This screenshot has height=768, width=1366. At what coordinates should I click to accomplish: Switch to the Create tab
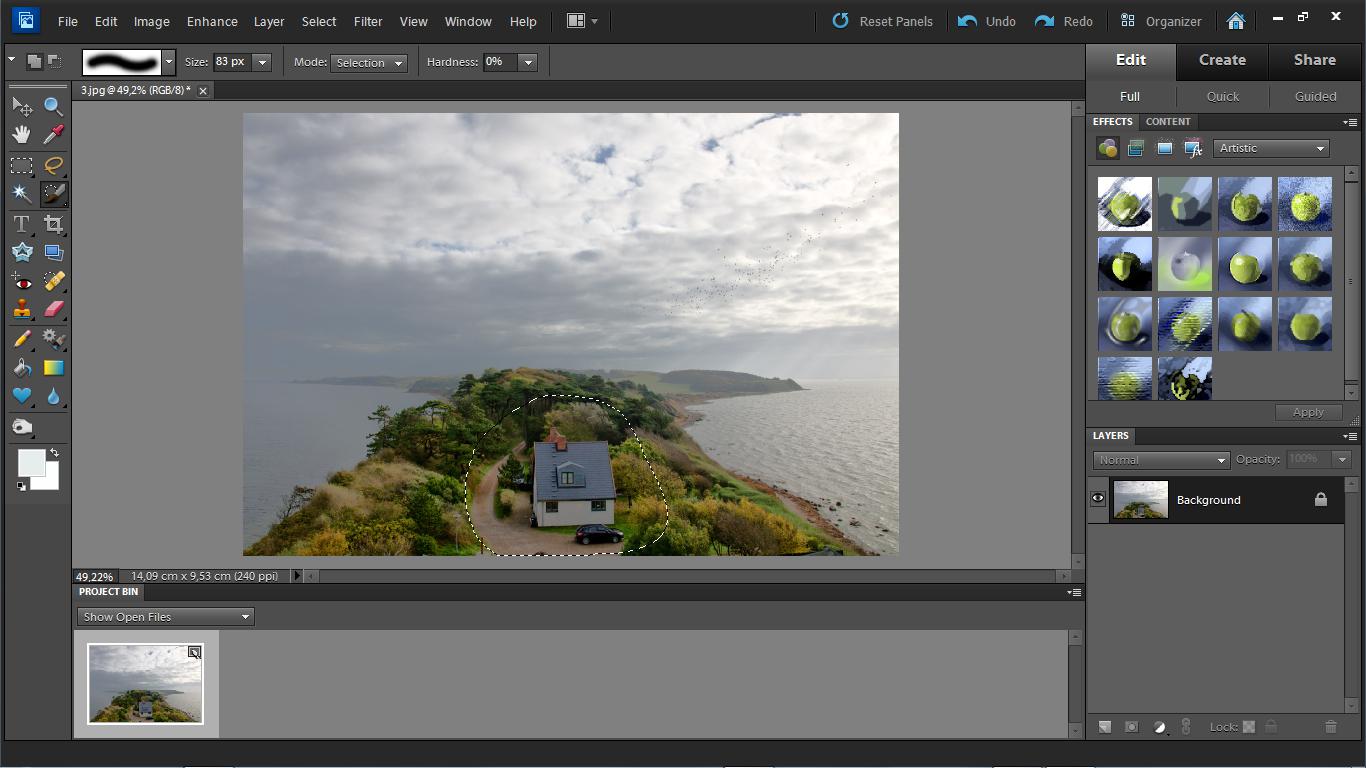(x=1222, y=60)
